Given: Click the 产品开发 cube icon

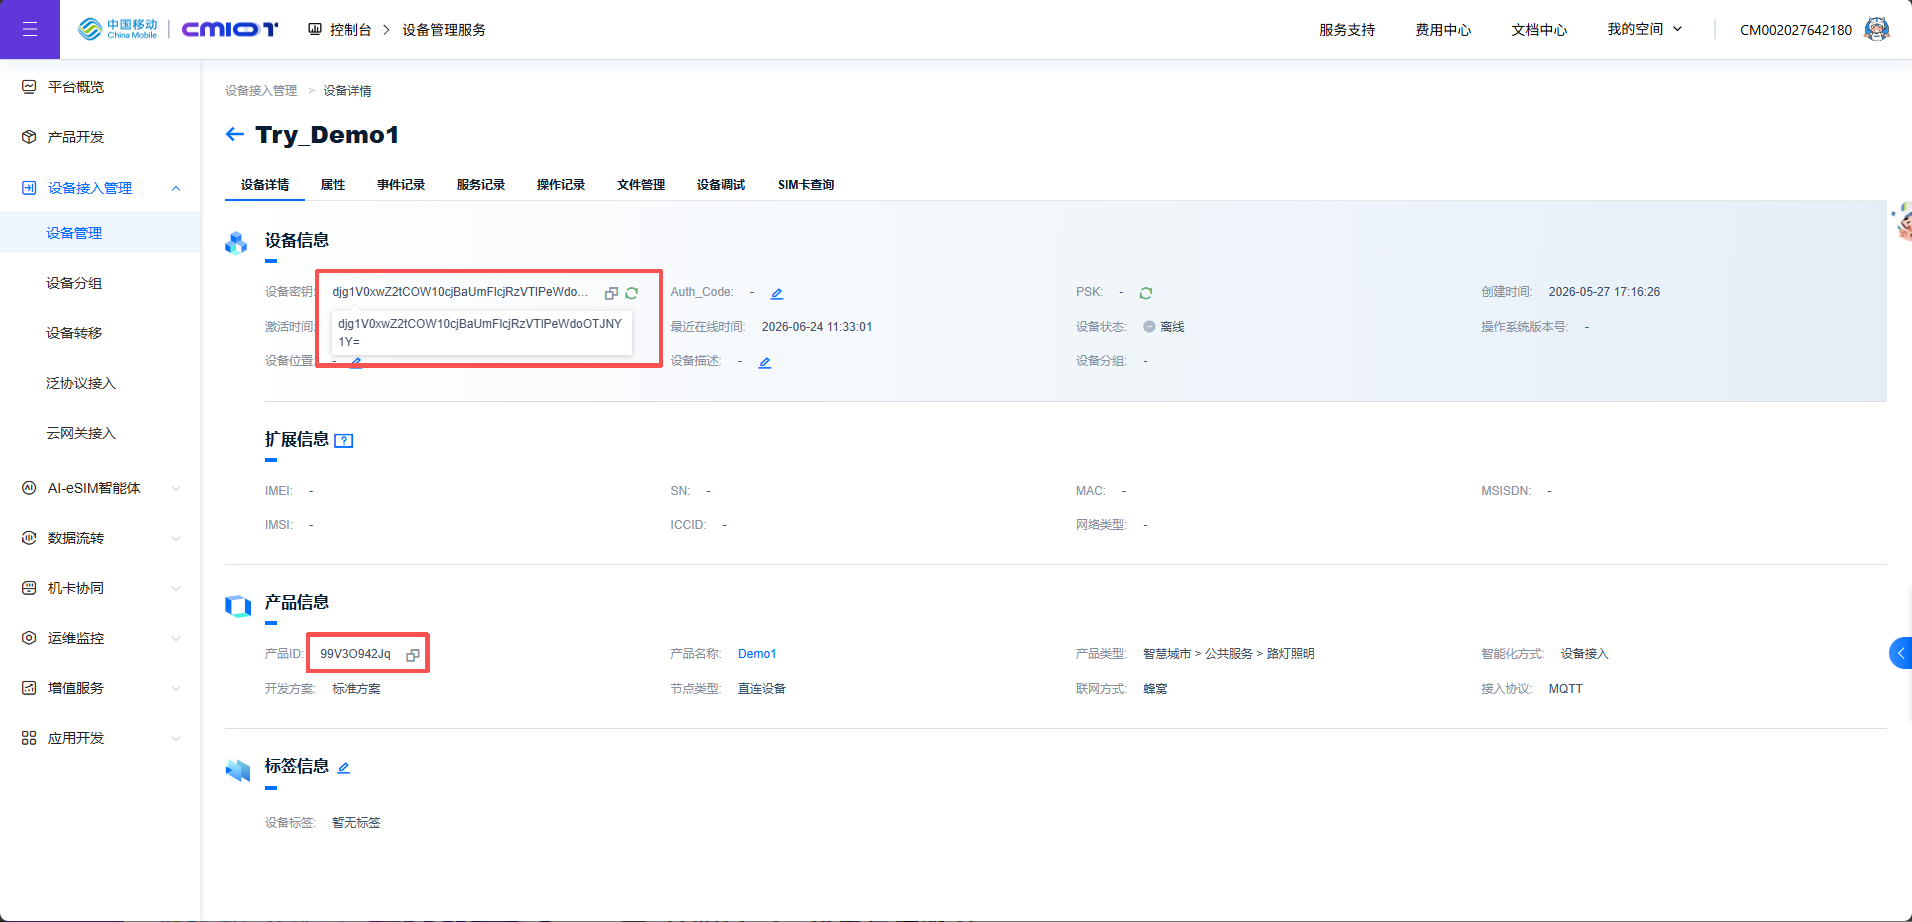Looking at the screenshot, I should click(x=29, y=137).
